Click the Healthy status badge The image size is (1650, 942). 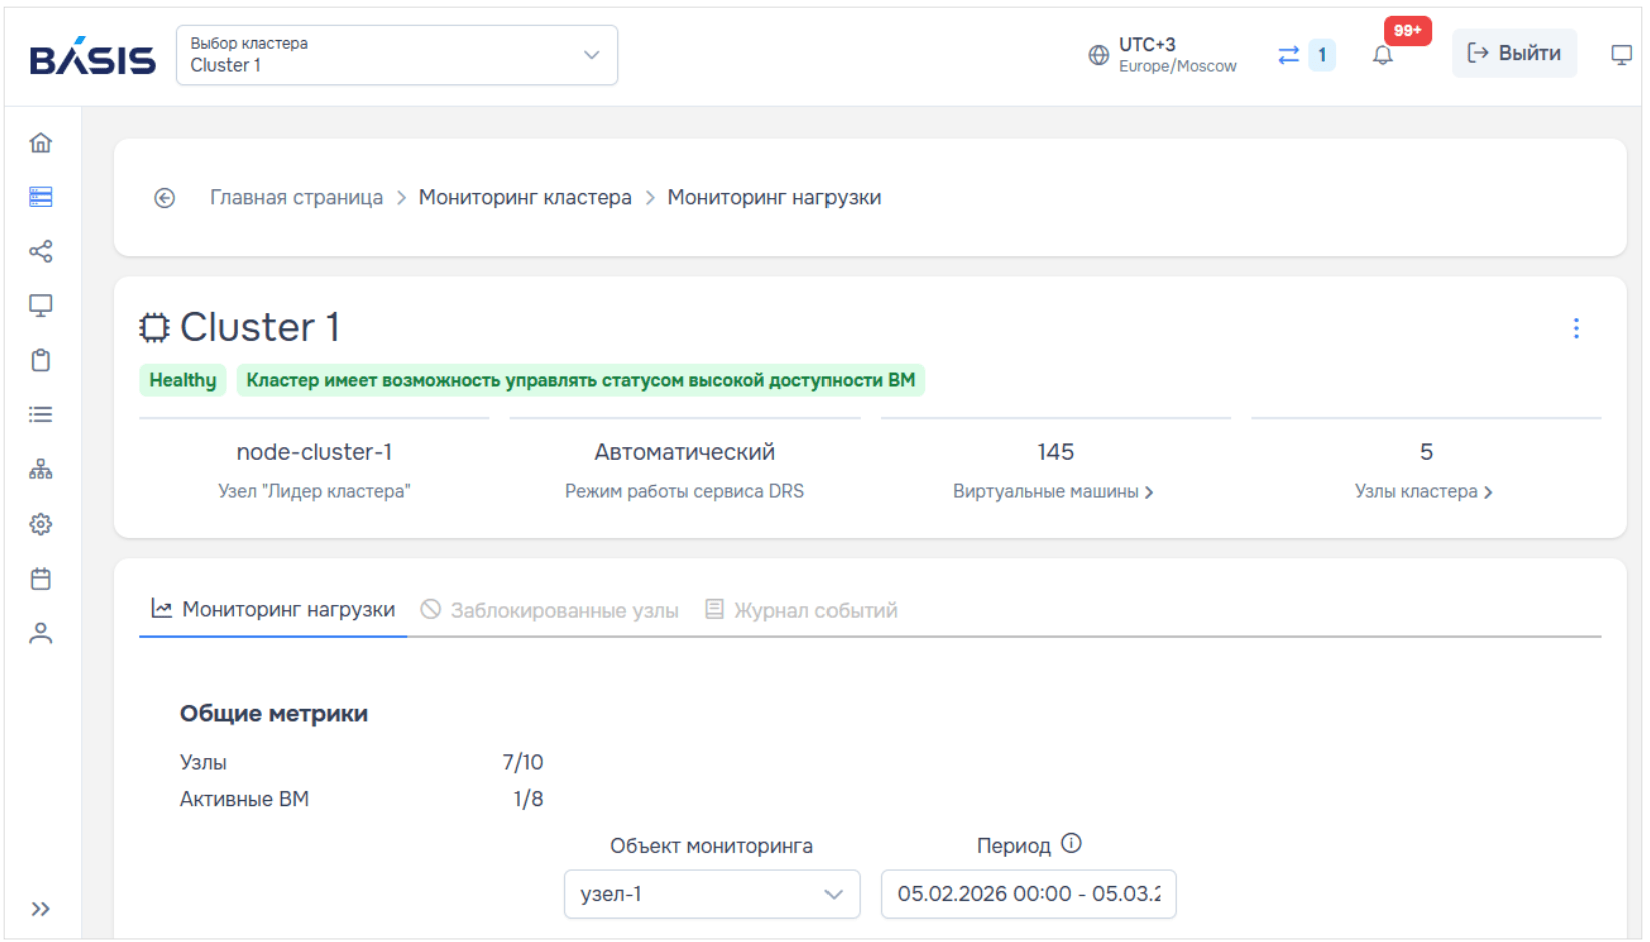tap(183, 380)
